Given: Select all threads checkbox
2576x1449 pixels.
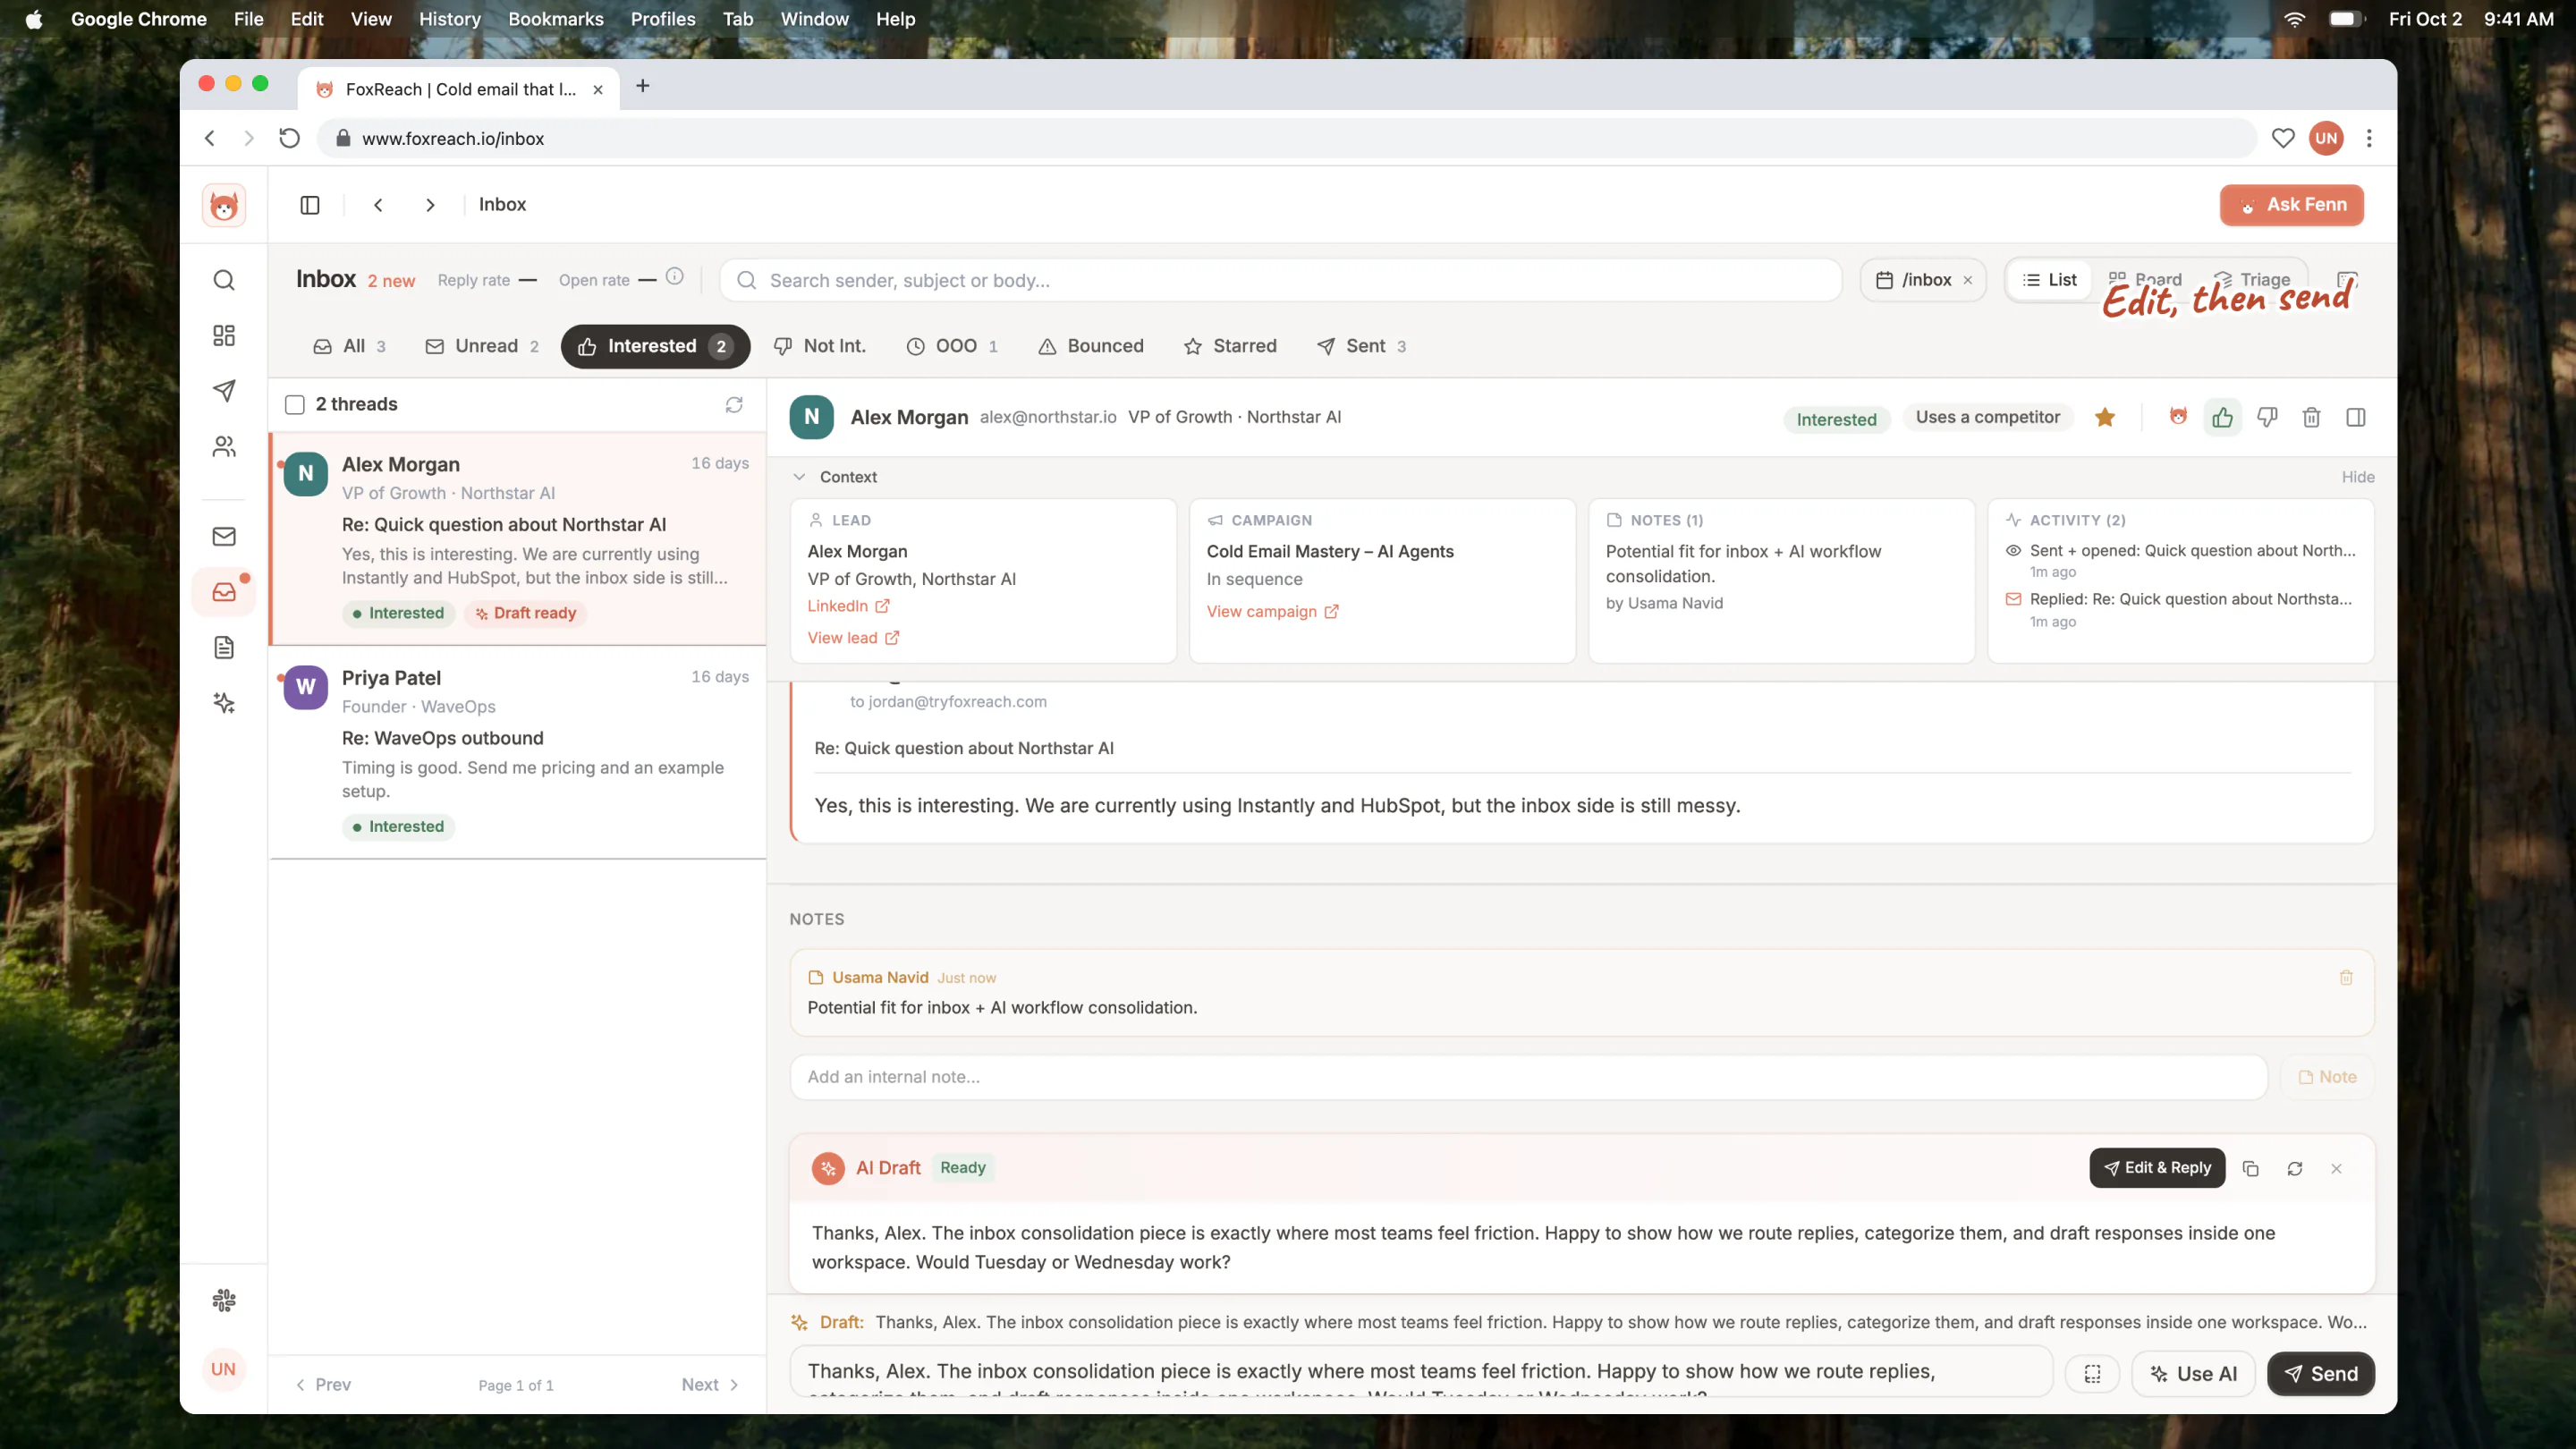Looking at the screenshot, I should pos(294,404).
